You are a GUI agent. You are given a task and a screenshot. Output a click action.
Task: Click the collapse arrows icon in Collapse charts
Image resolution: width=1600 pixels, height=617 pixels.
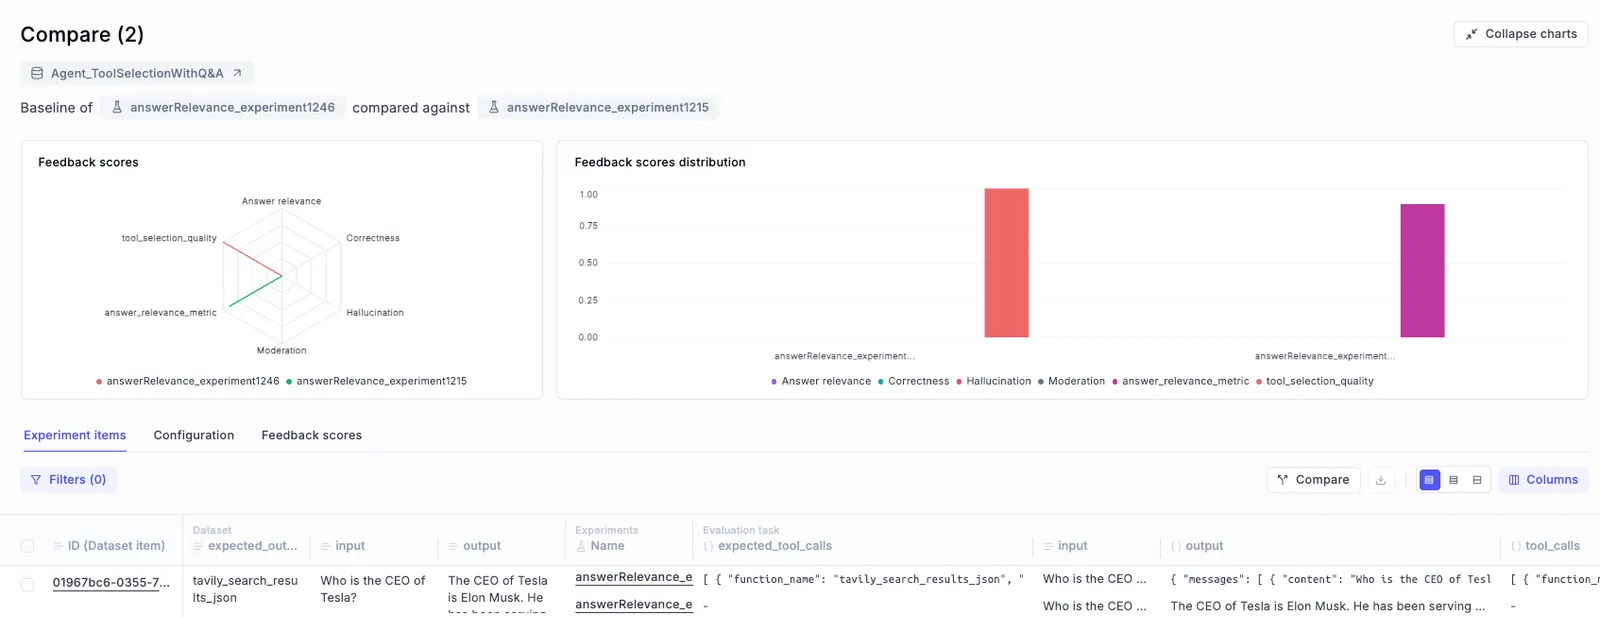tap(1471, 34)
